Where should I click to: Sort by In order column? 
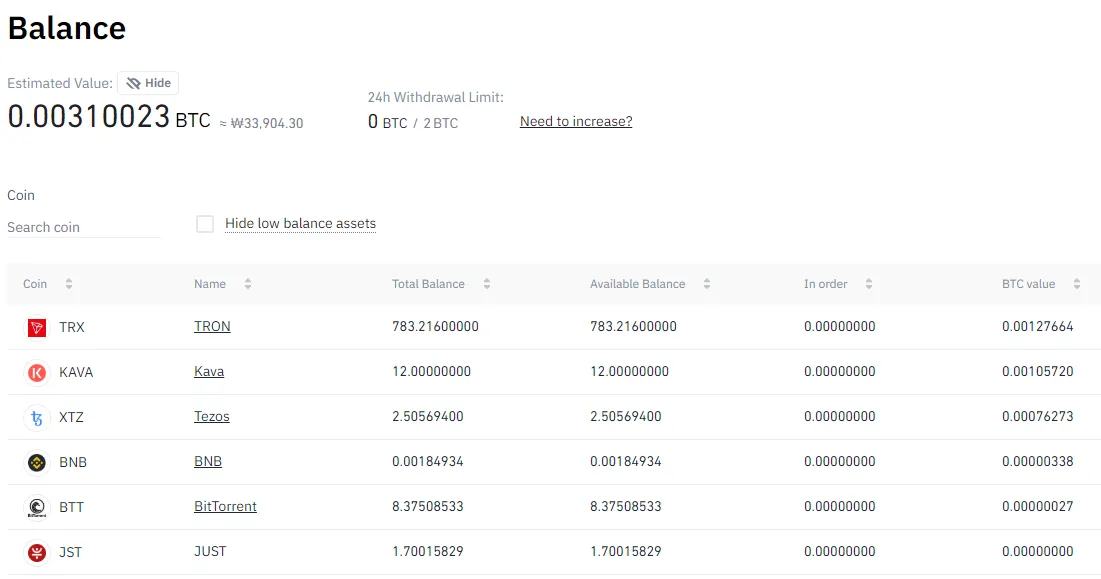coord(869,284)
